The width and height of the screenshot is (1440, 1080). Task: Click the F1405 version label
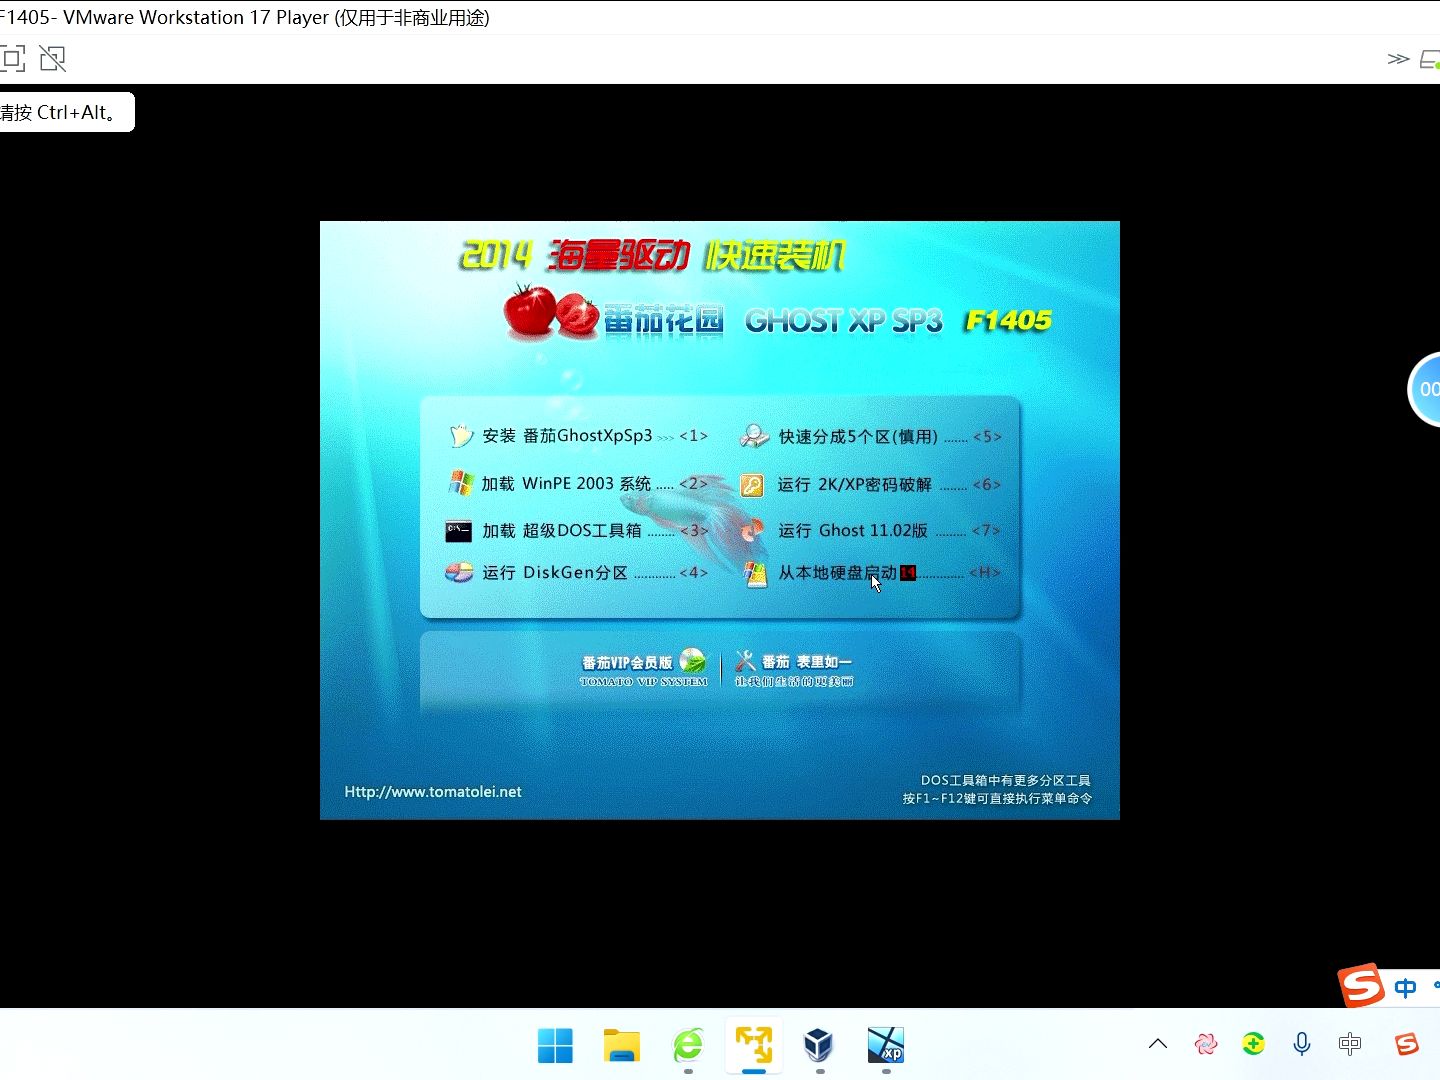(1008, 321)
